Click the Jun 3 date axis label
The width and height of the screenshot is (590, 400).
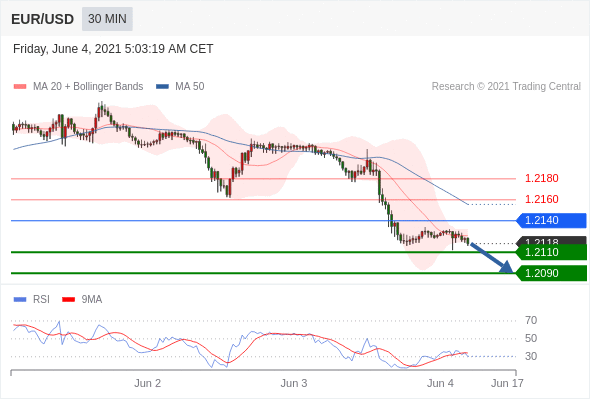294,383
